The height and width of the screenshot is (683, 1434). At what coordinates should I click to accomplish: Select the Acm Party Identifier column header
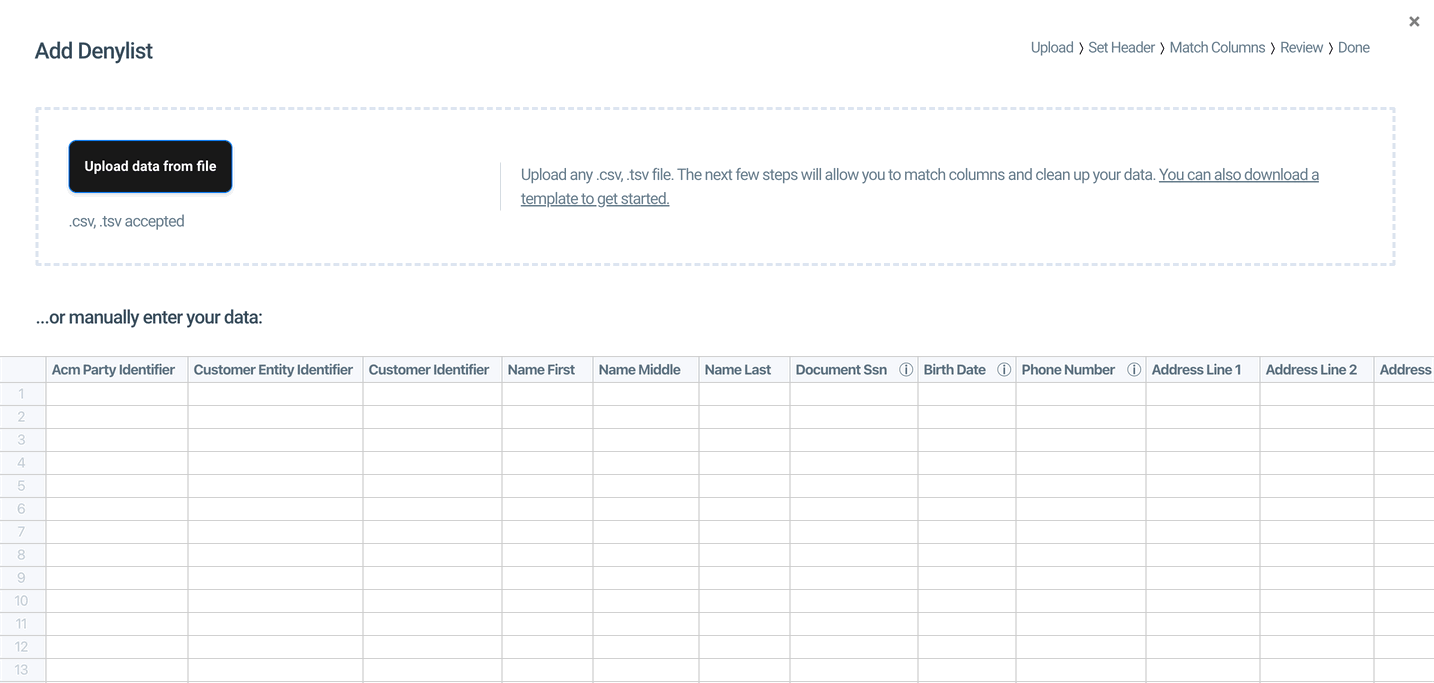point(117,370)
